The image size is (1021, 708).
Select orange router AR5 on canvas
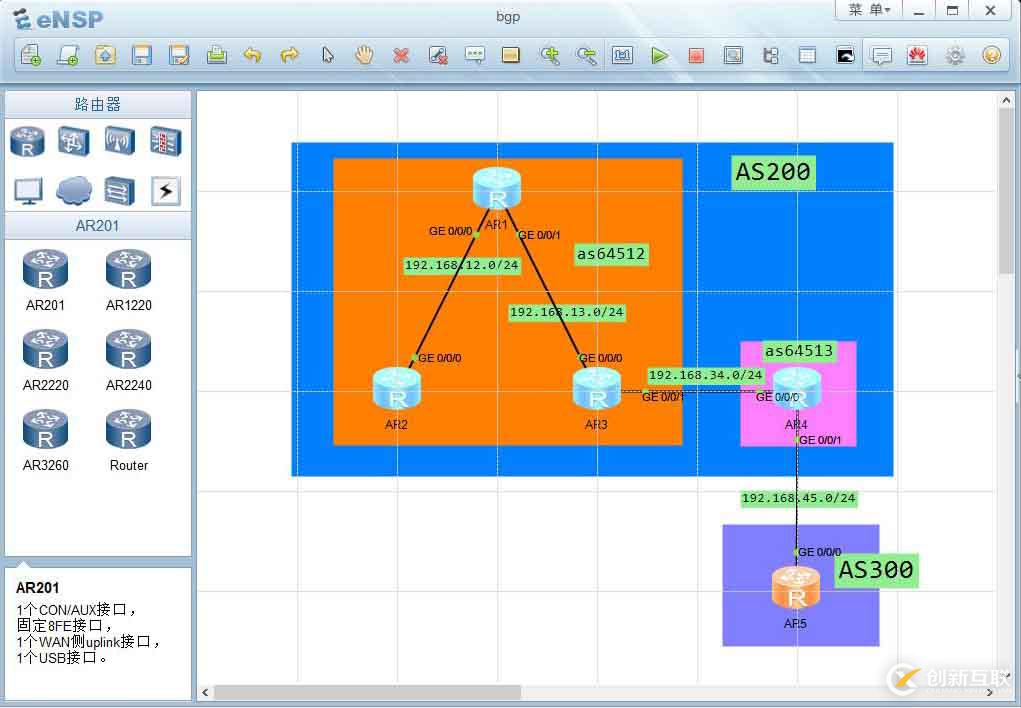(x=796, y=588)
